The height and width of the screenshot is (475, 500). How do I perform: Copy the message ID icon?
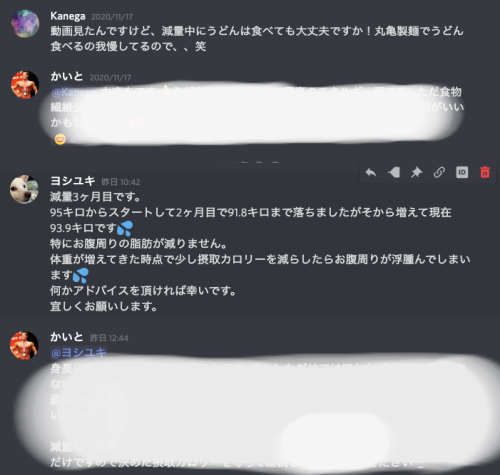point(462,172)
